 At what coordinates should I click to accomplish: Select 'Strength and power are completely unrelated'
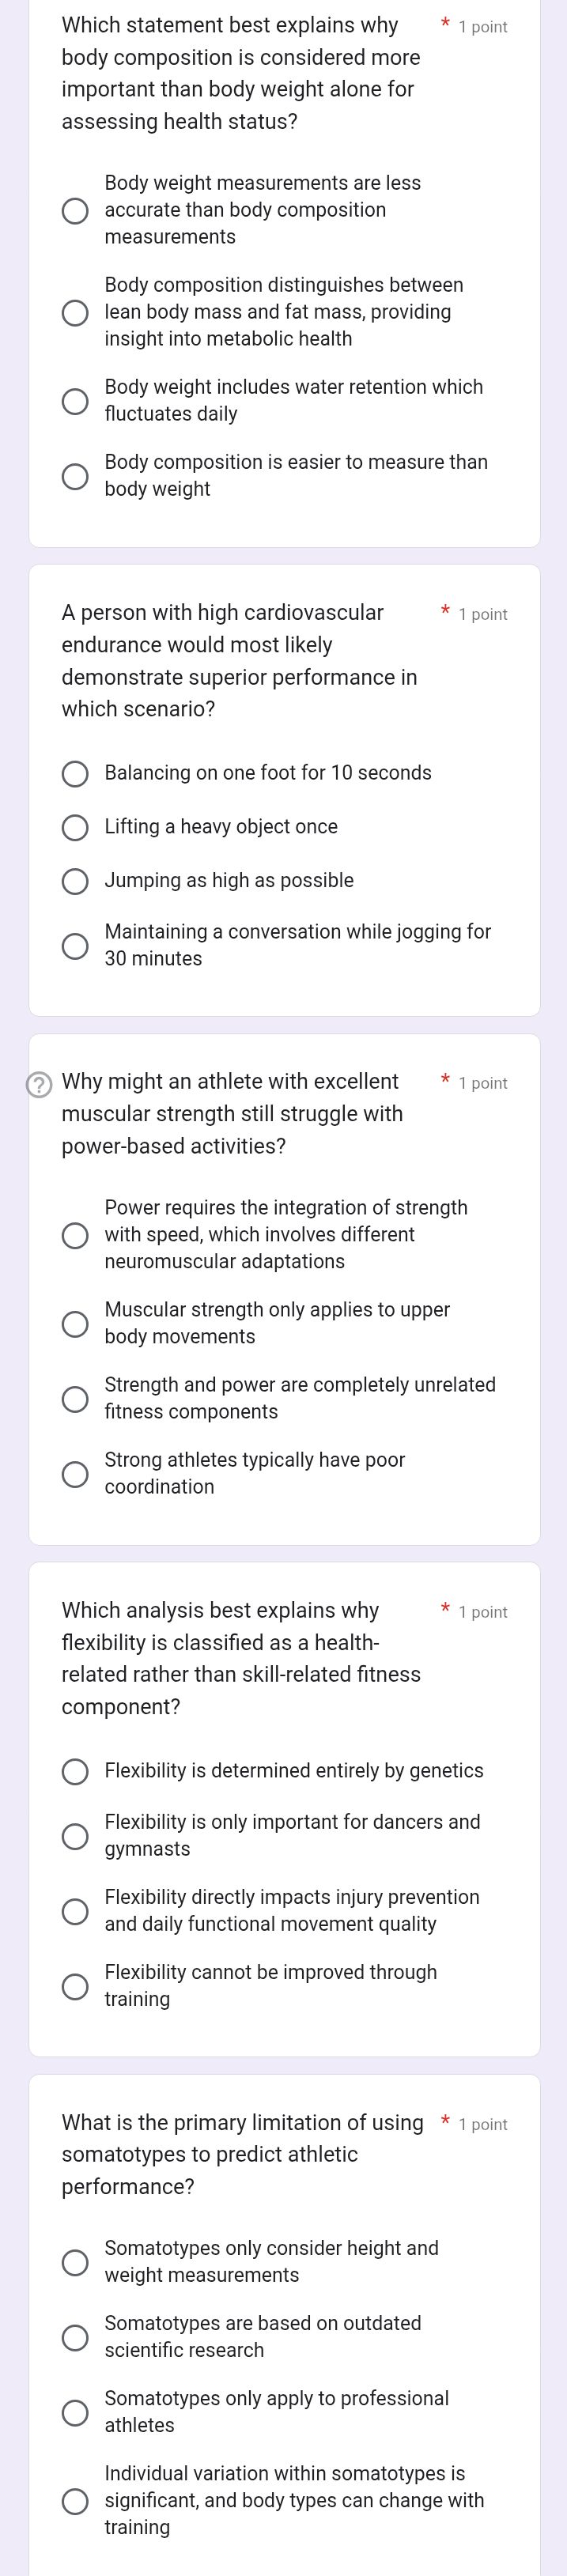[x=74, y=1398]
